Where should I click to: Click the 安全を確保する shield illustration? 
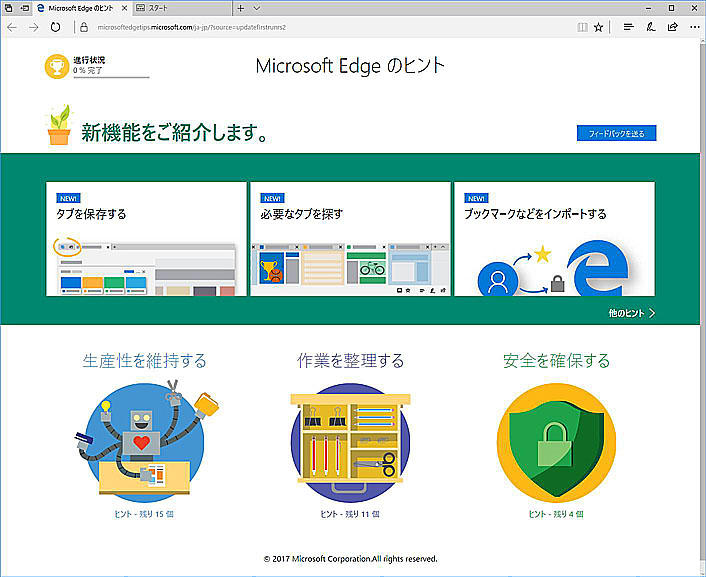(x=557, y=442)
